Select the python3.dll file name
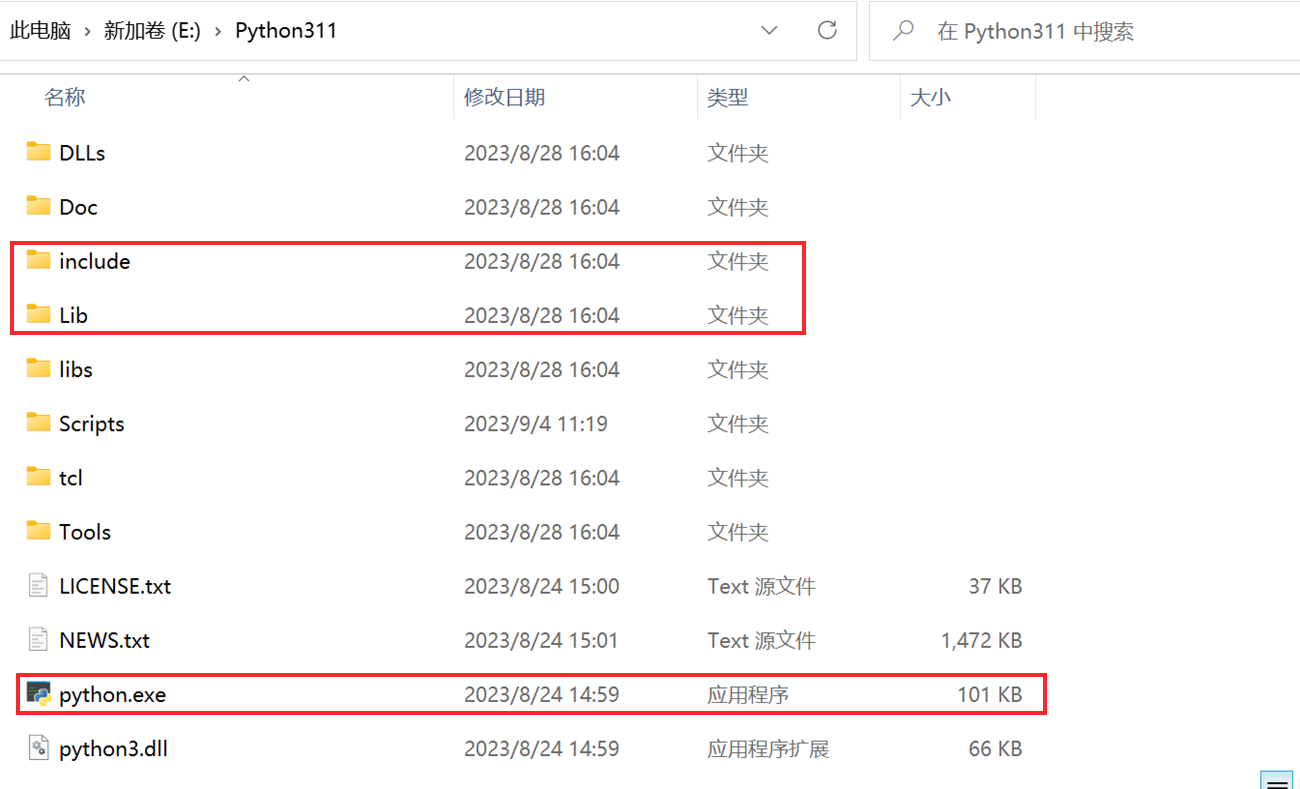 (113, 748)
